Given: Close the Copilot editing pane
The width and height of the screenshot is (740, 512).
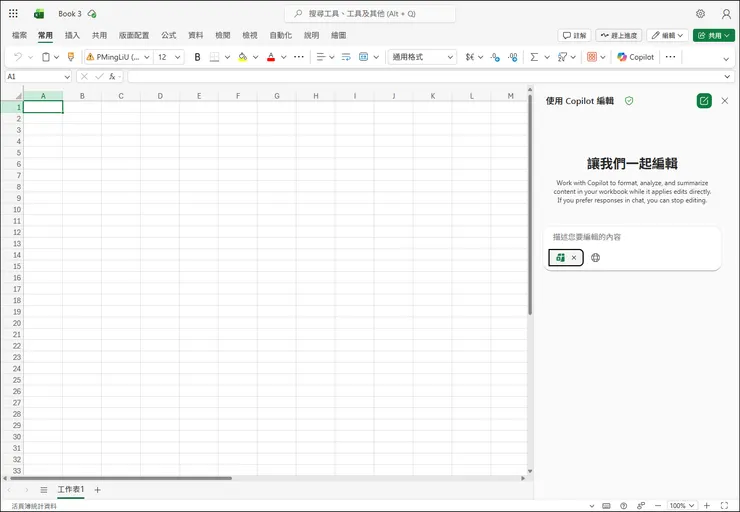Looking at the screenshot, I should (725, 101).
